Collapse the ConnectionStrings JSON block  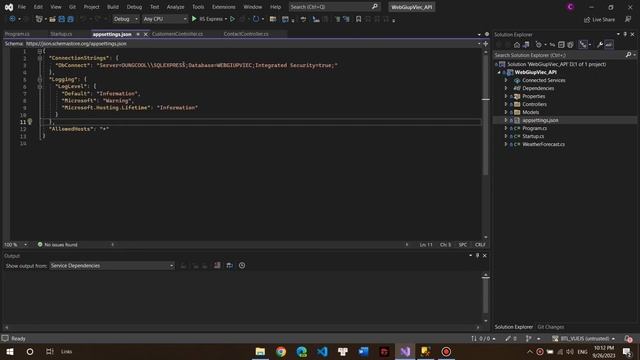(40, 58)
